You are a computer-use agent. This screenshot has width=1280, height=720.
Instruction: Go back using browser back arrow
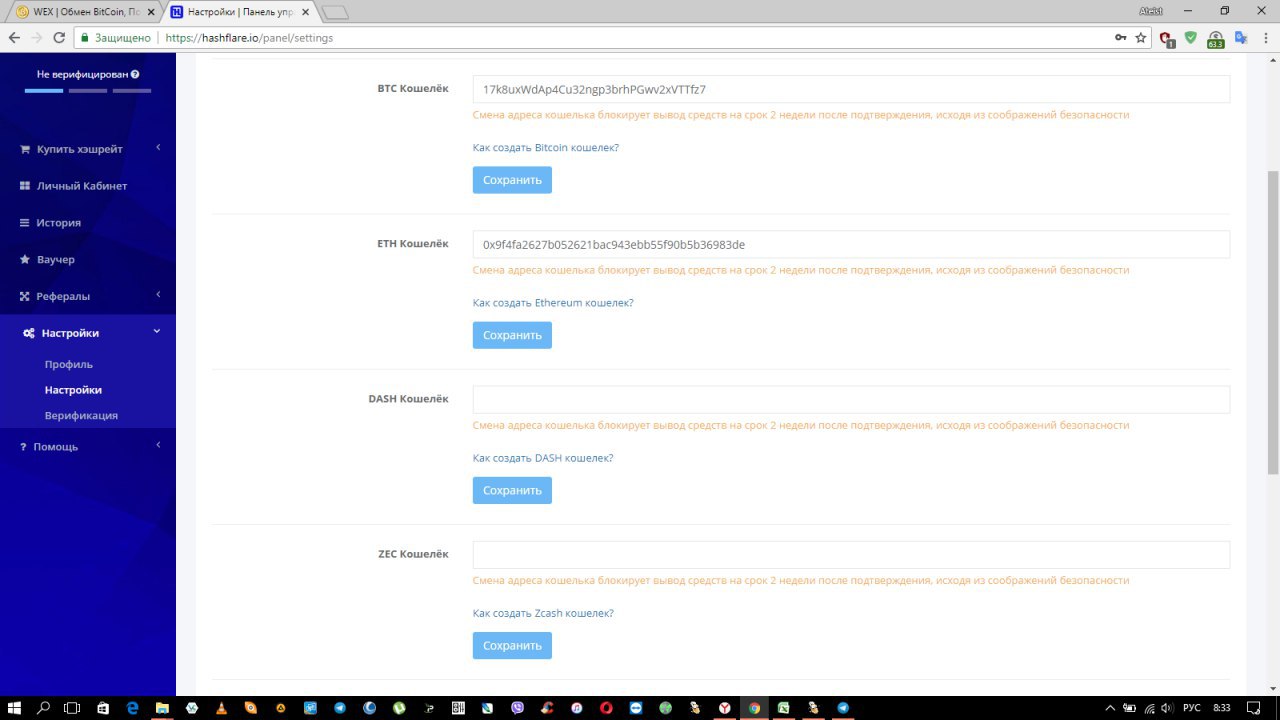tap(13, 37)
